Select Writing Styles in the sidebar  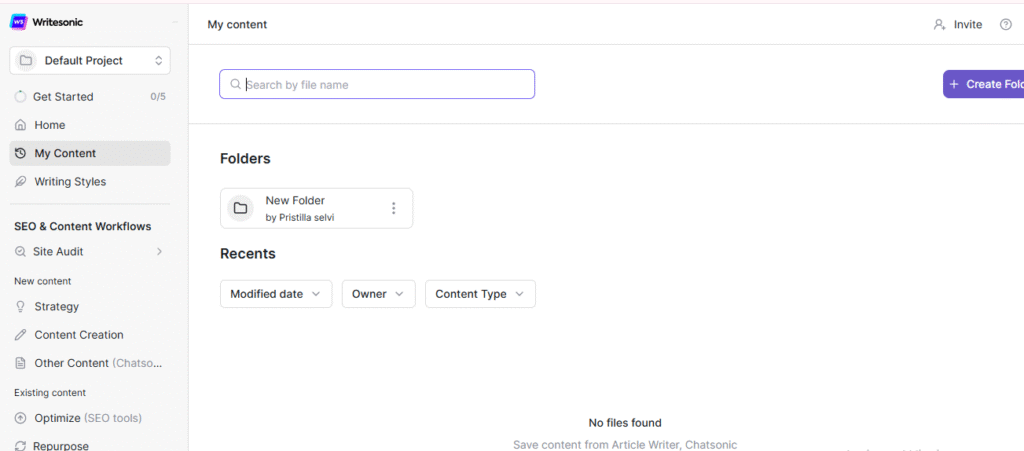pos(70,182)
